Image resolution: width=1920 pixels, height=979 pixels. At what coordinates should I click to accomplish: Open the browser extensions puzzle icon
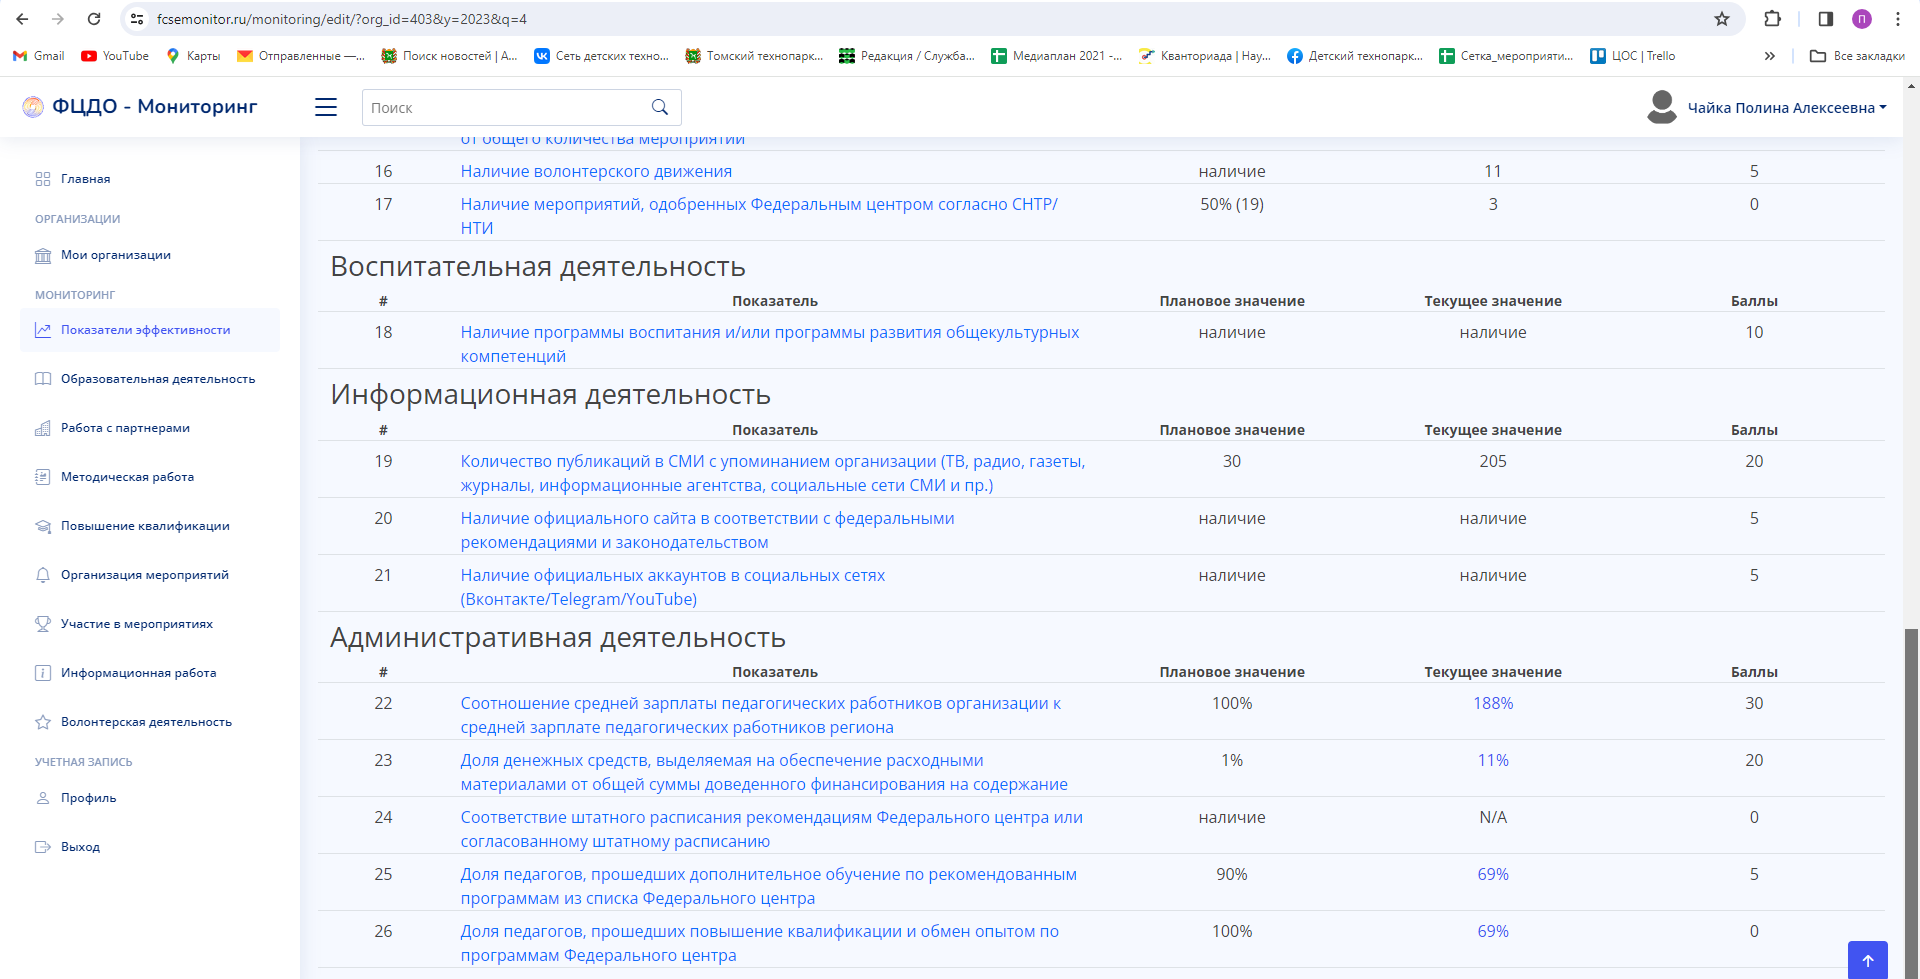coord(1772,19)
